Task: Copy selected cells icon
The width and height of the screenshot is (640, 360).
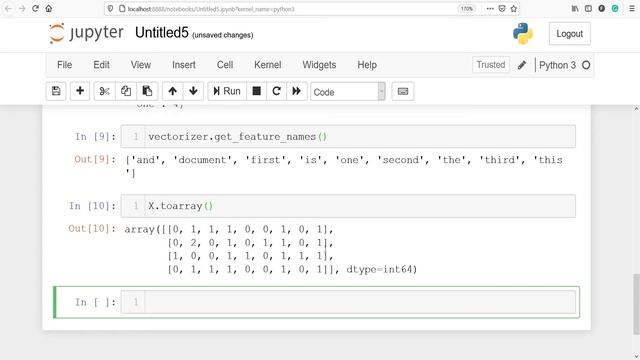Action: pos(126,91)
